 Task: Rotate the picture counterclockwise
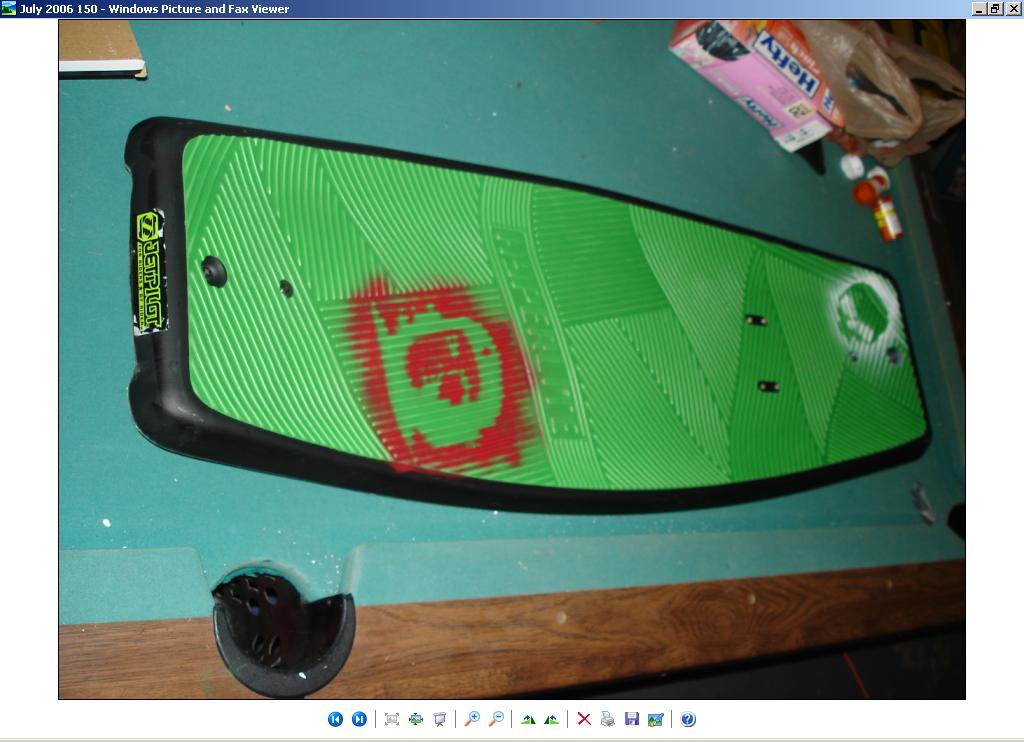(551, 719)
